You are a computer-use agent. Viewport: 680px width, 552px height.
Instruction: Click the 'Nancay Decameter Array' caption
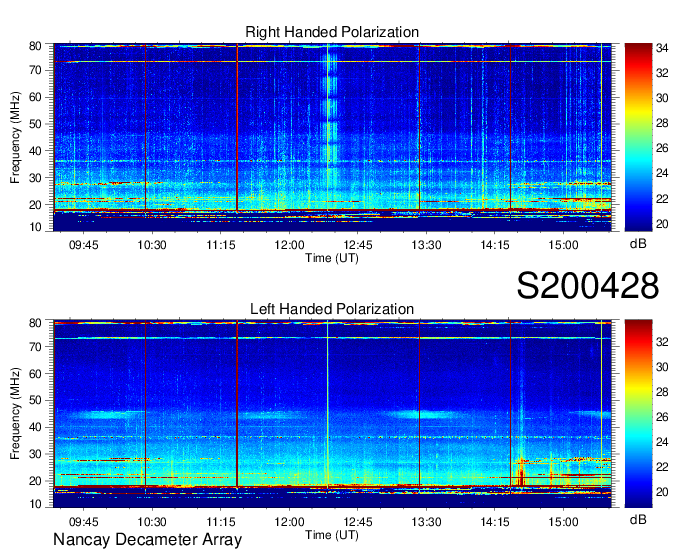click(147, 539)
